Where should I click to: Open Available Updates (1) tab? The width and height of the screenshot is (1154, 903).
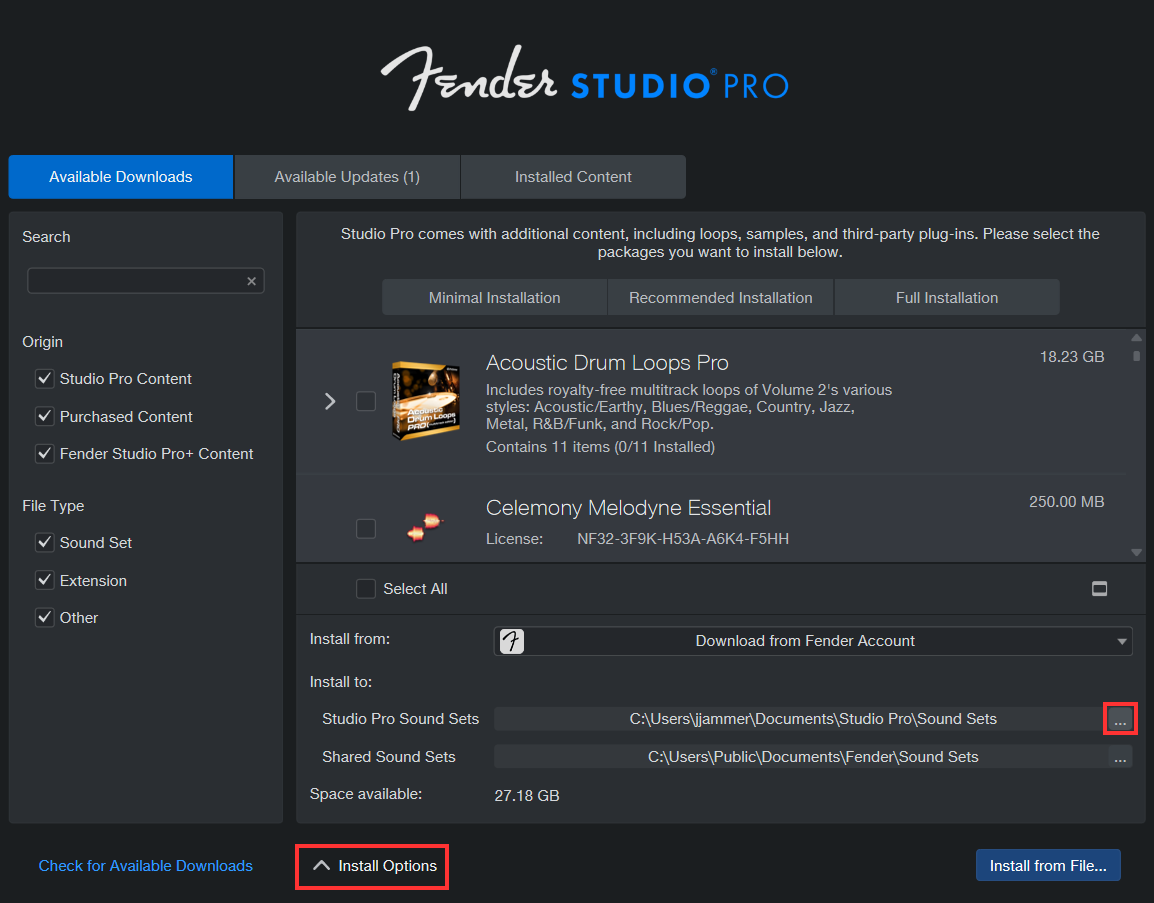(347, 177)
